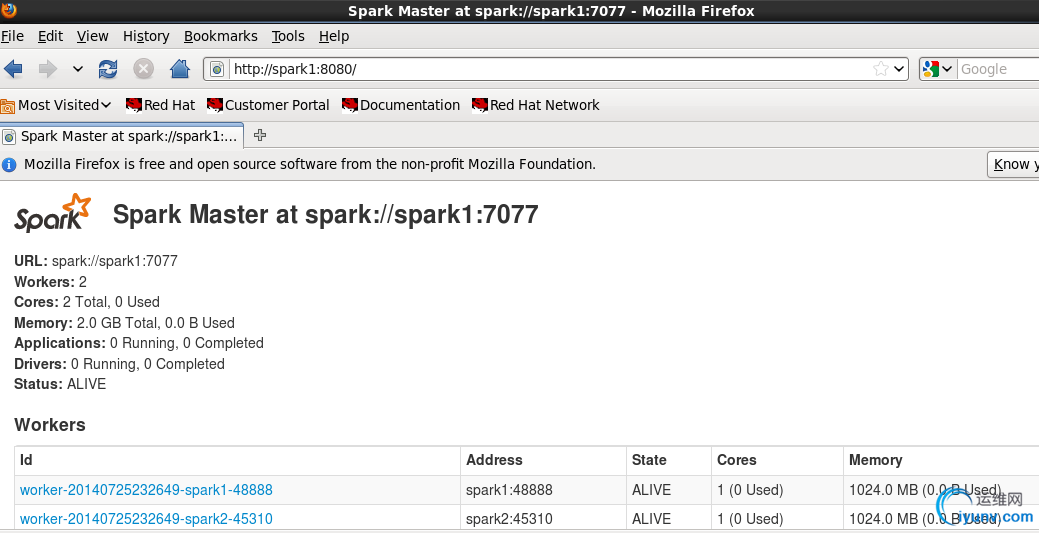The height and width of the screenshot is (533, 1039).
Task: Open worker-20140725232649-spark2-45310 link
Action: point(146,518)
